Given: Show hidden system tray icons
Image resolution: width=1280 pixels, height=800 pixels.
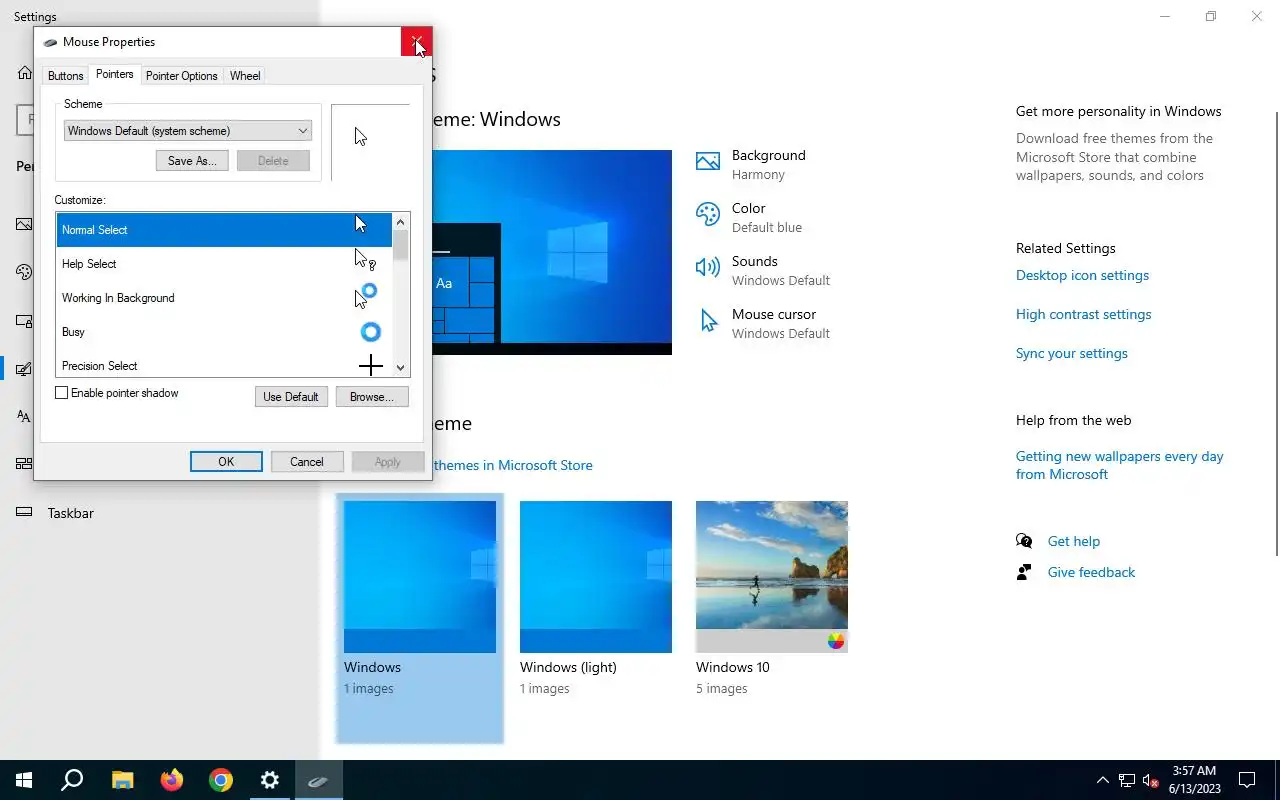Looking at the screenshot, I should tap(1103, 780).
